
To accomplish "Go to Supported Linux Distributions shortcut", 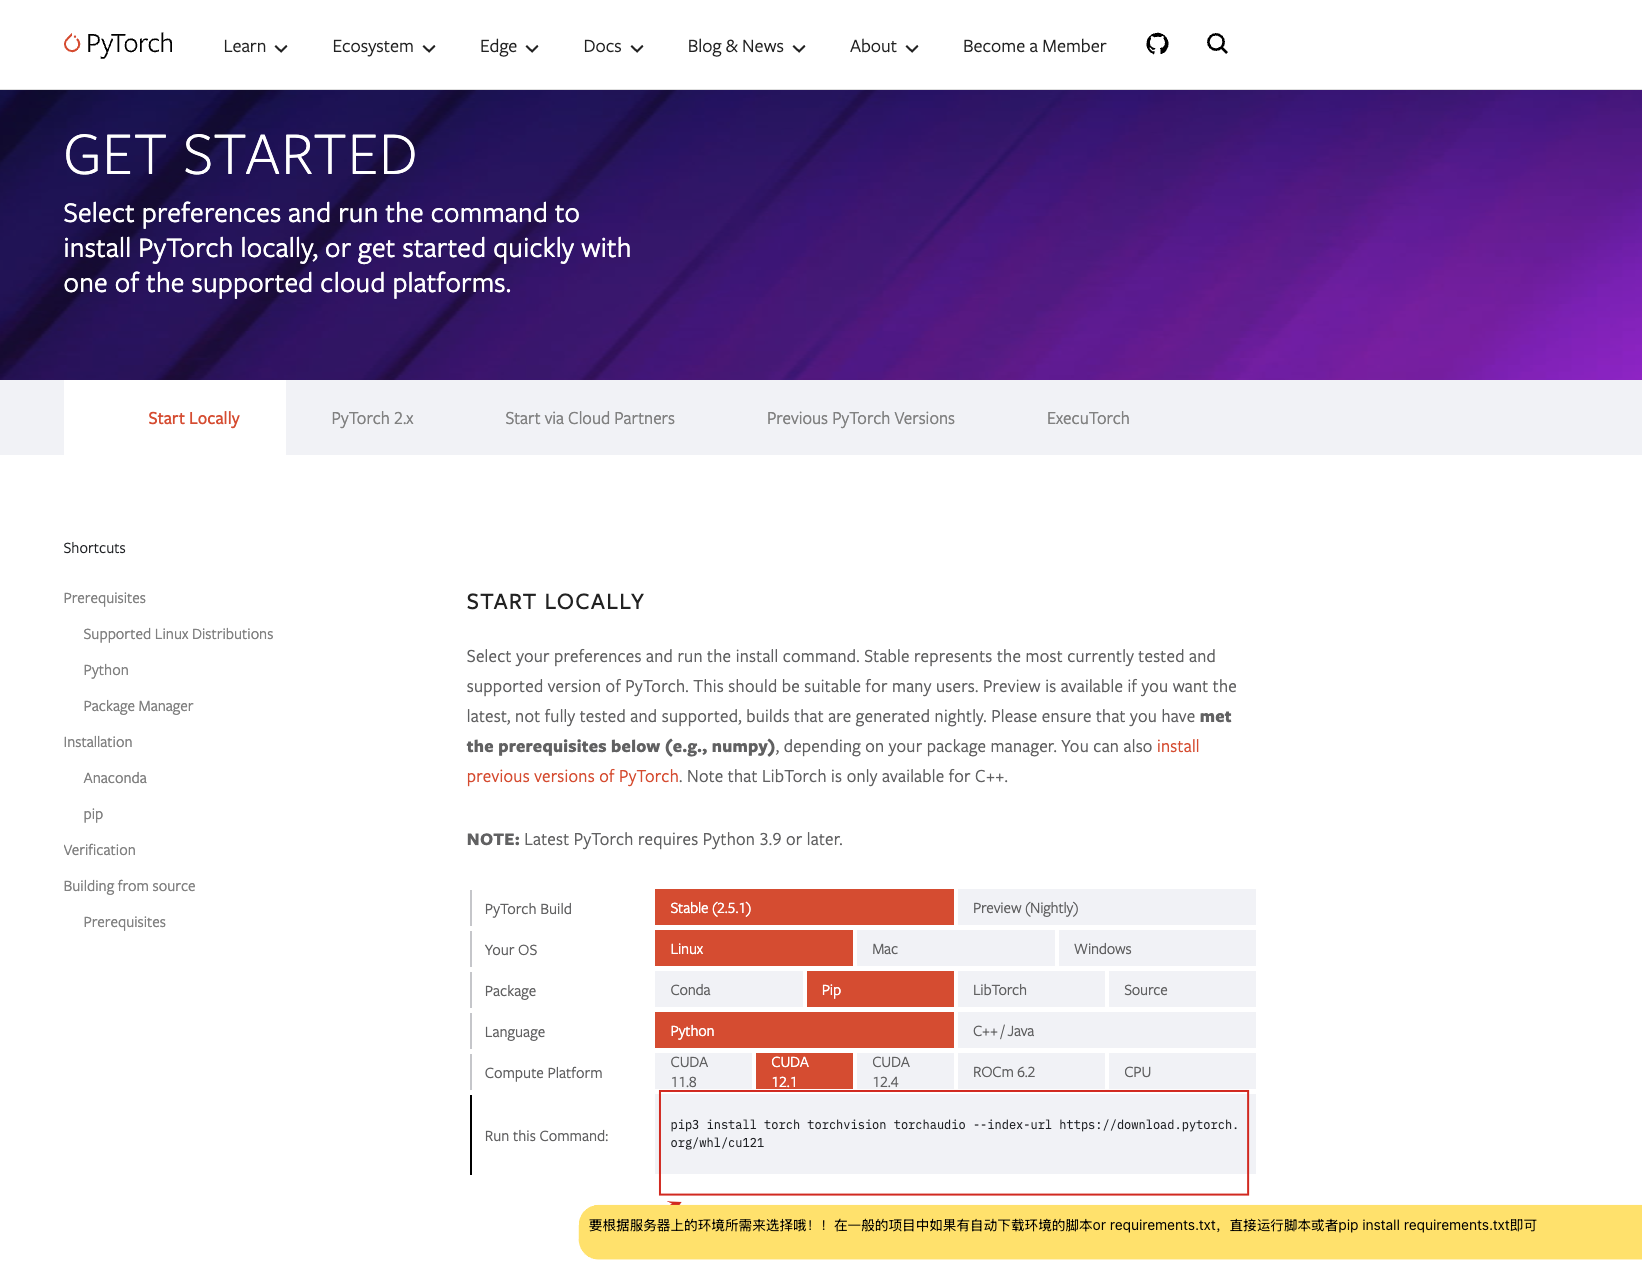I will (178, 634).
